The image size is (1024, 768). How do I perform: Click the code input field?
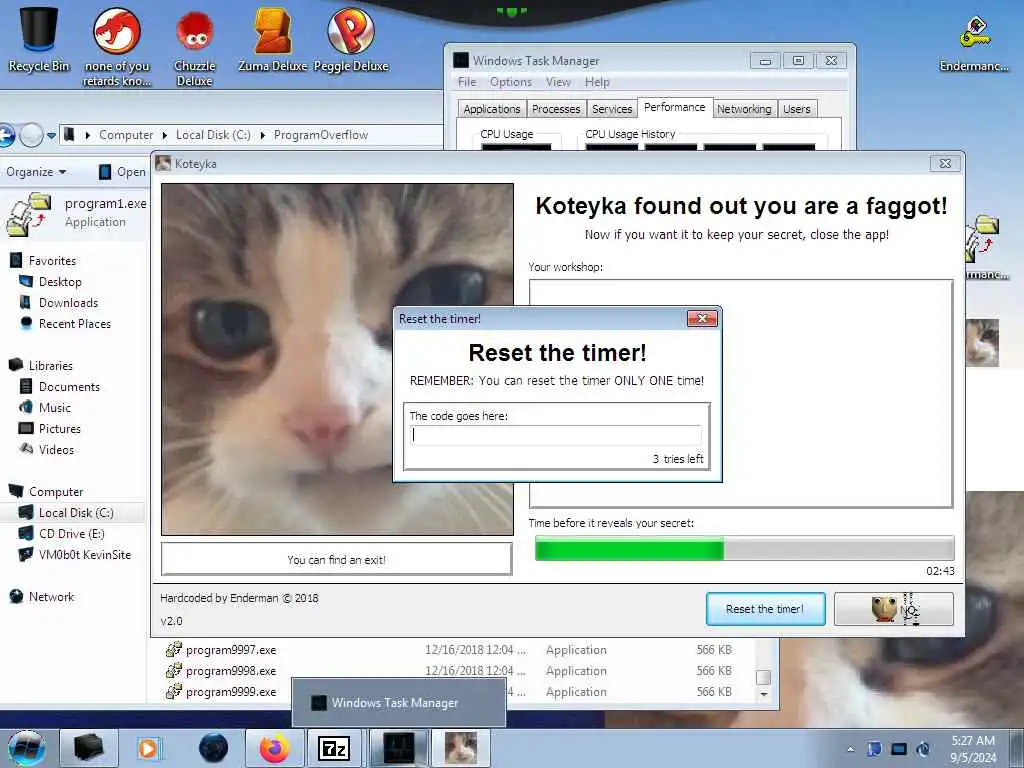tap(556, 436)
